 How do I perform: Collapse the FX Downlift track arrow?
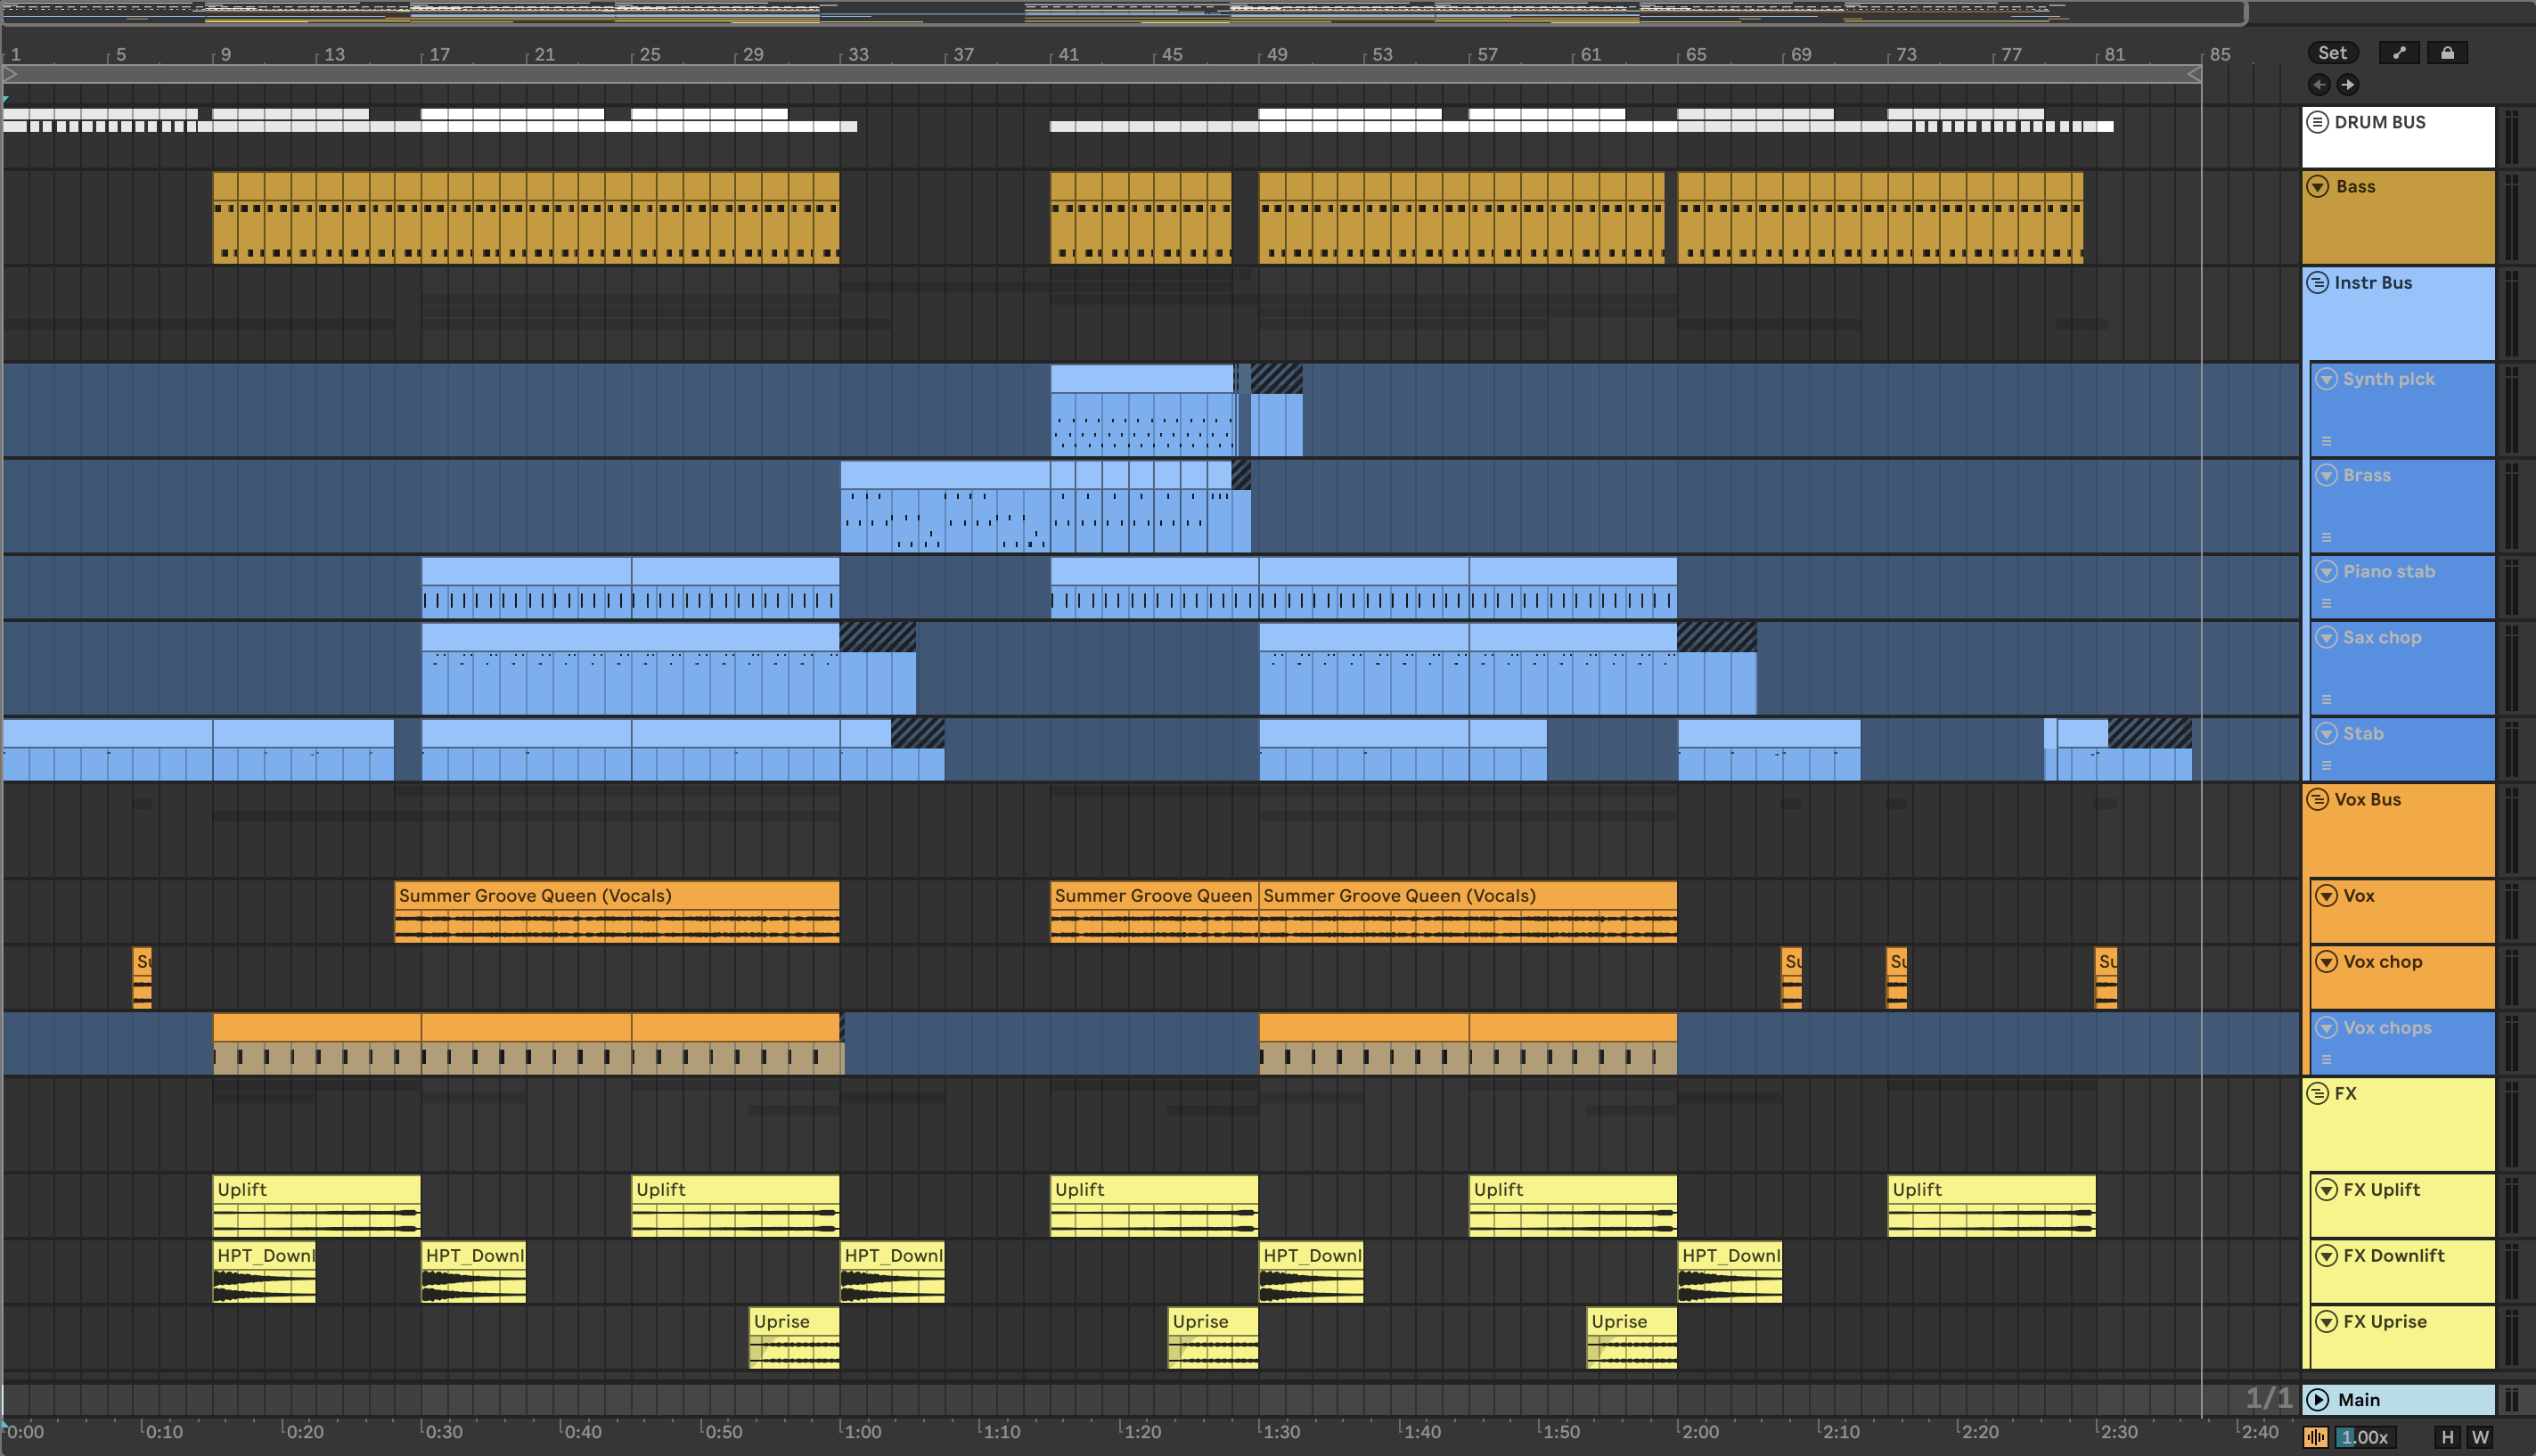2326,1255
